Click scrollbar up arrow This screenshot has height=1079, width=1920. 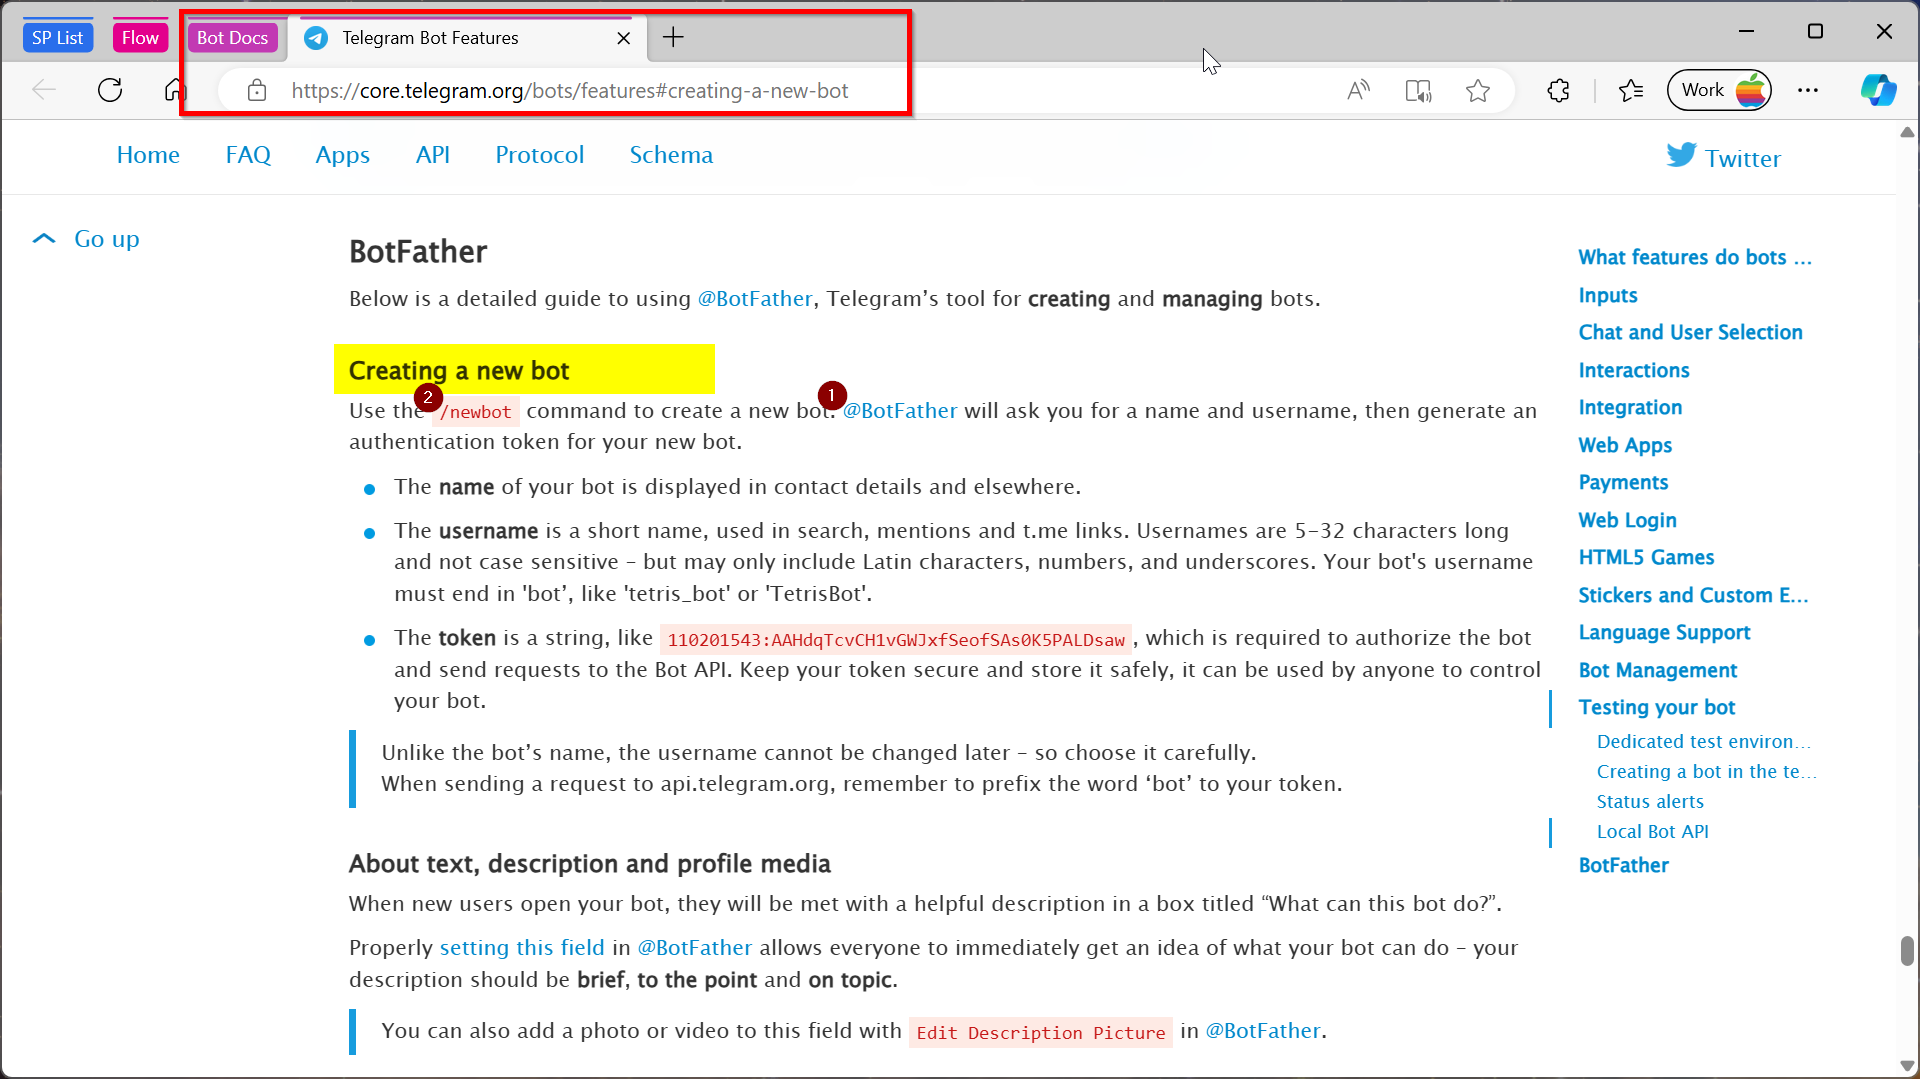(x=1907, y=133)
